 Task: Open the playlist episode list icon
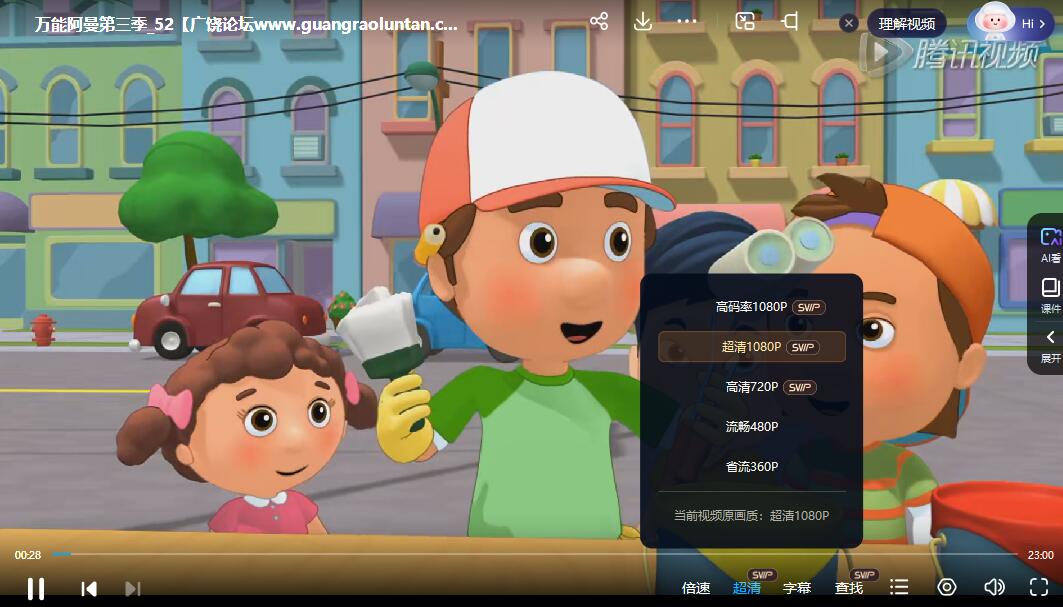(899, 587)
